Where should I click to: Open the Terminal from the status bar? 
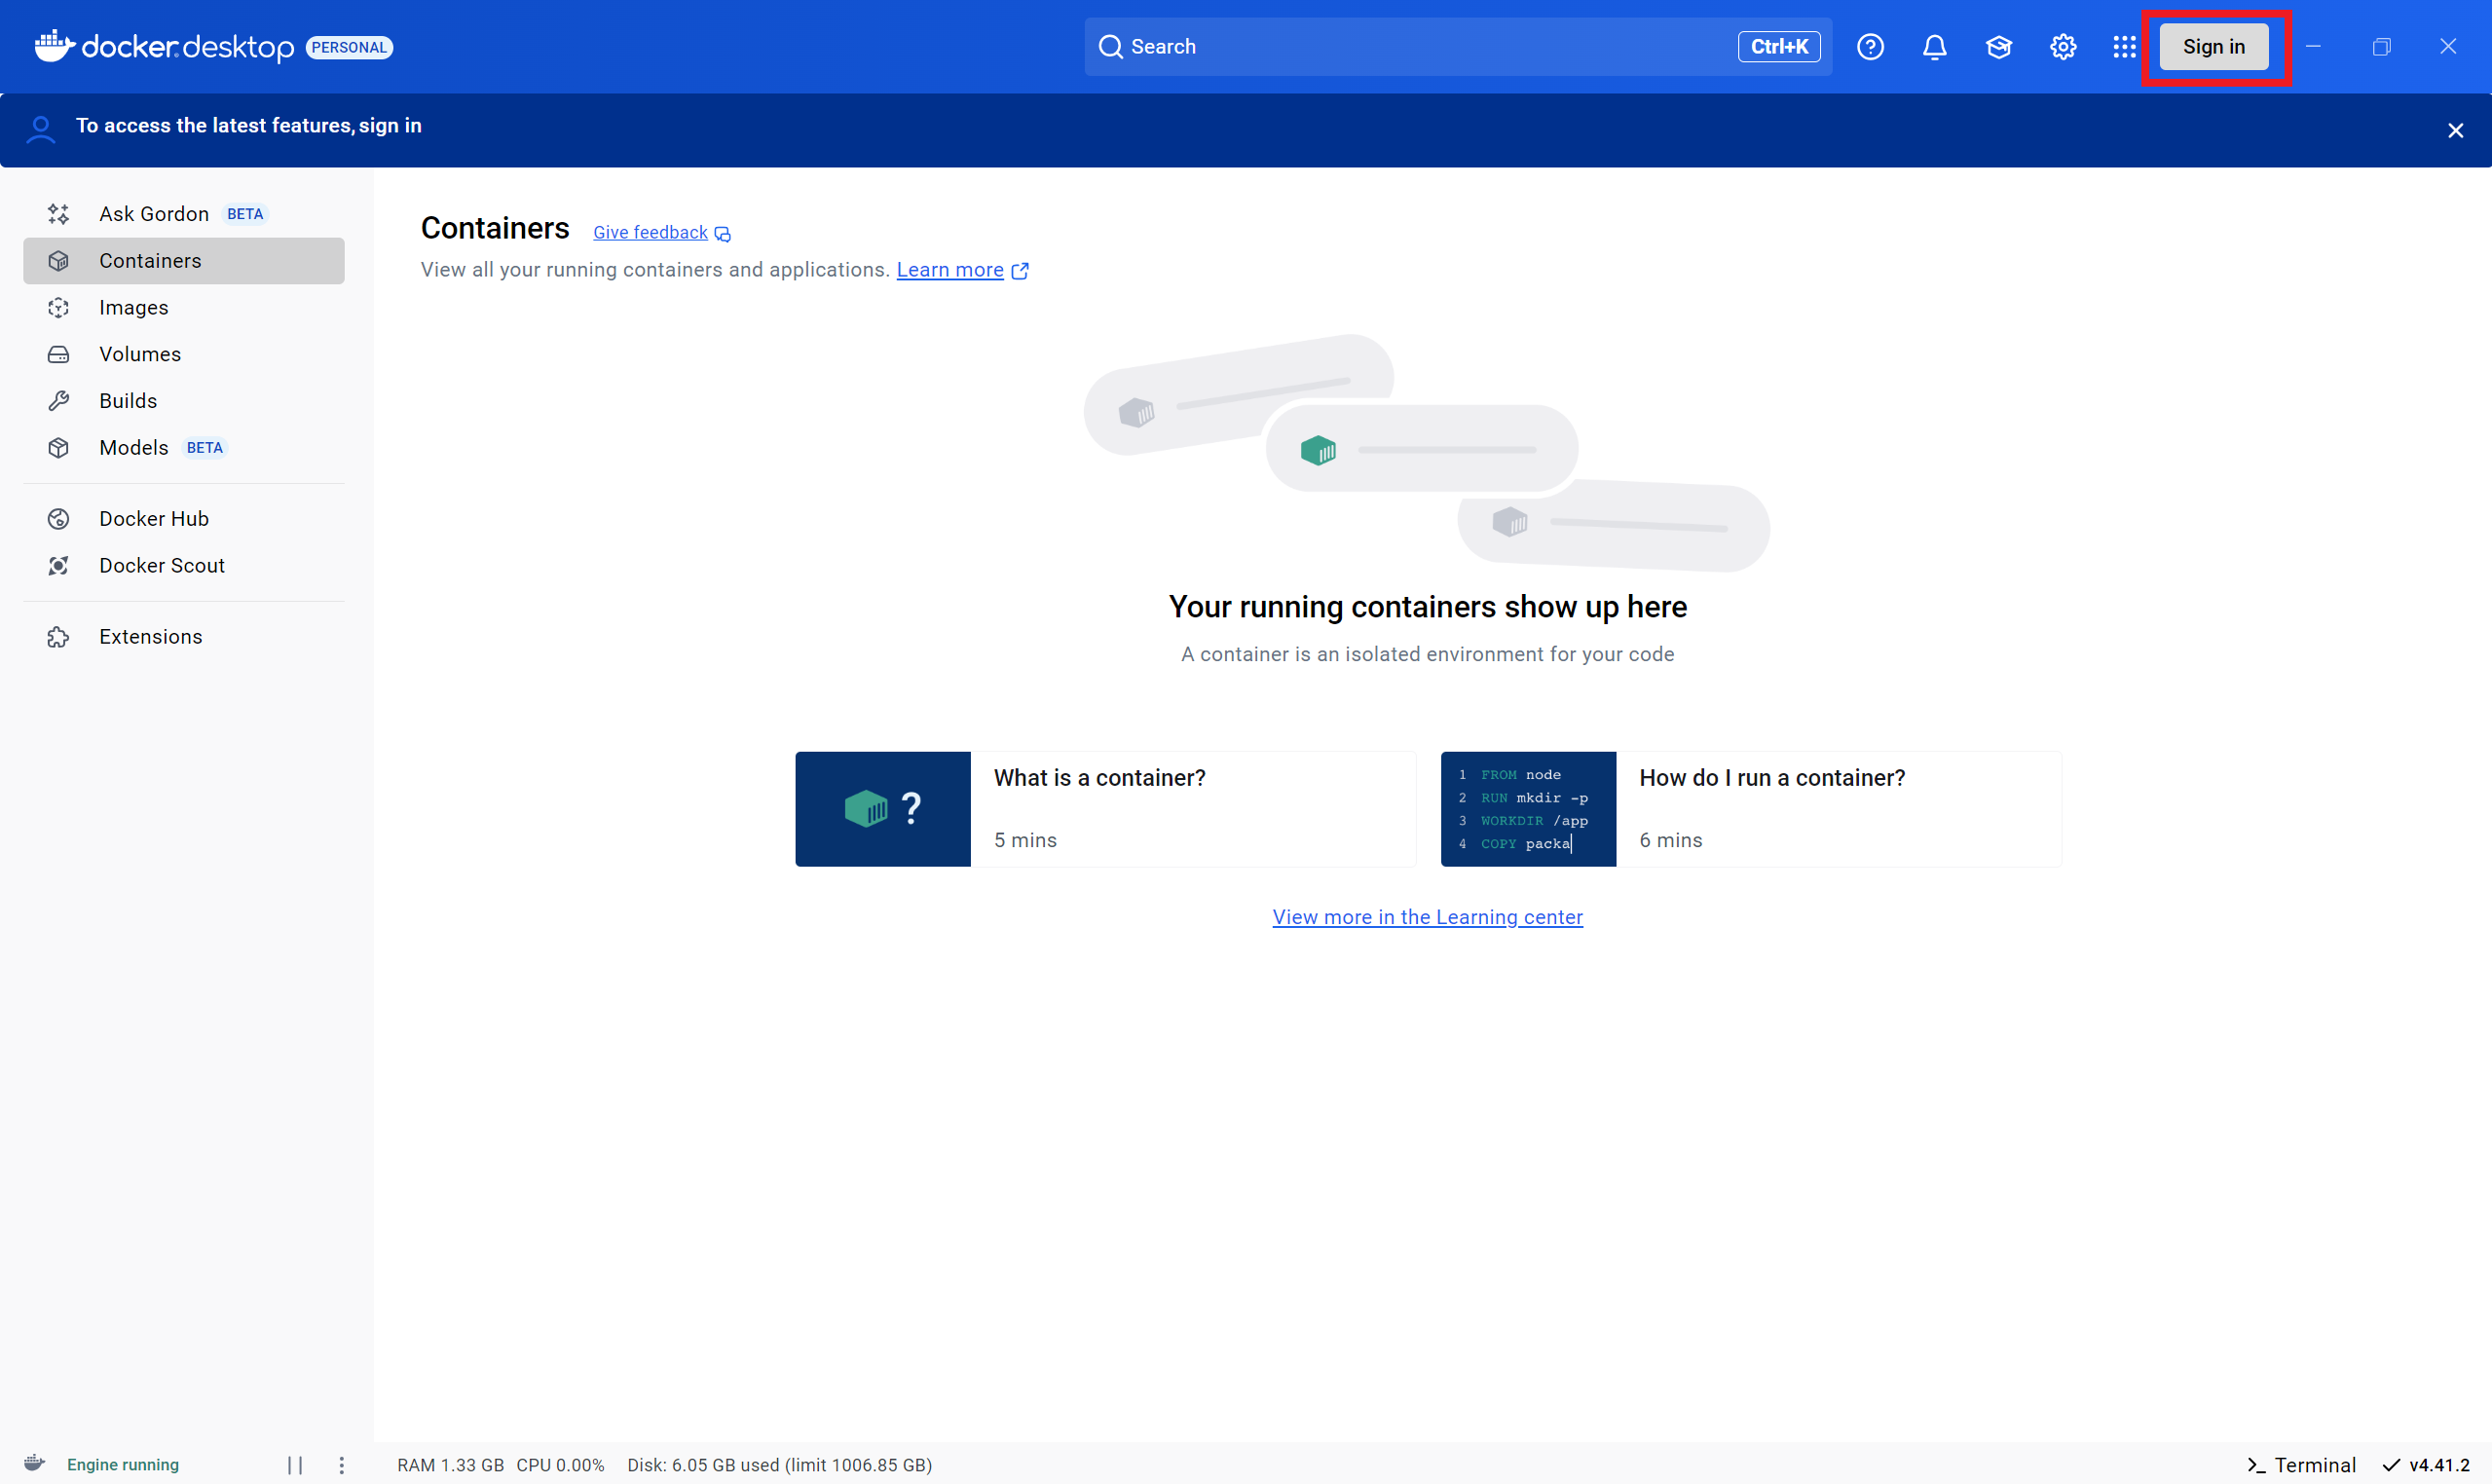pos(2301,1464)
